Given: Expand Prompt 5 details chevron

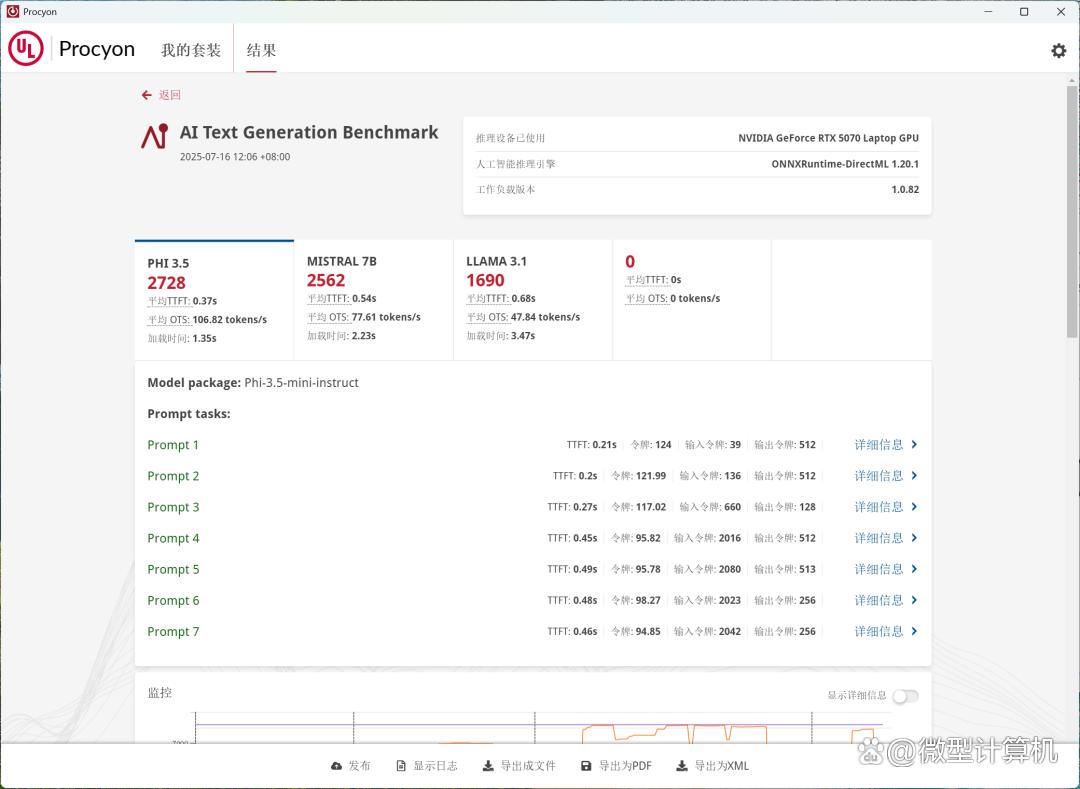Looking at the screenshot, I should pos(914,569).
